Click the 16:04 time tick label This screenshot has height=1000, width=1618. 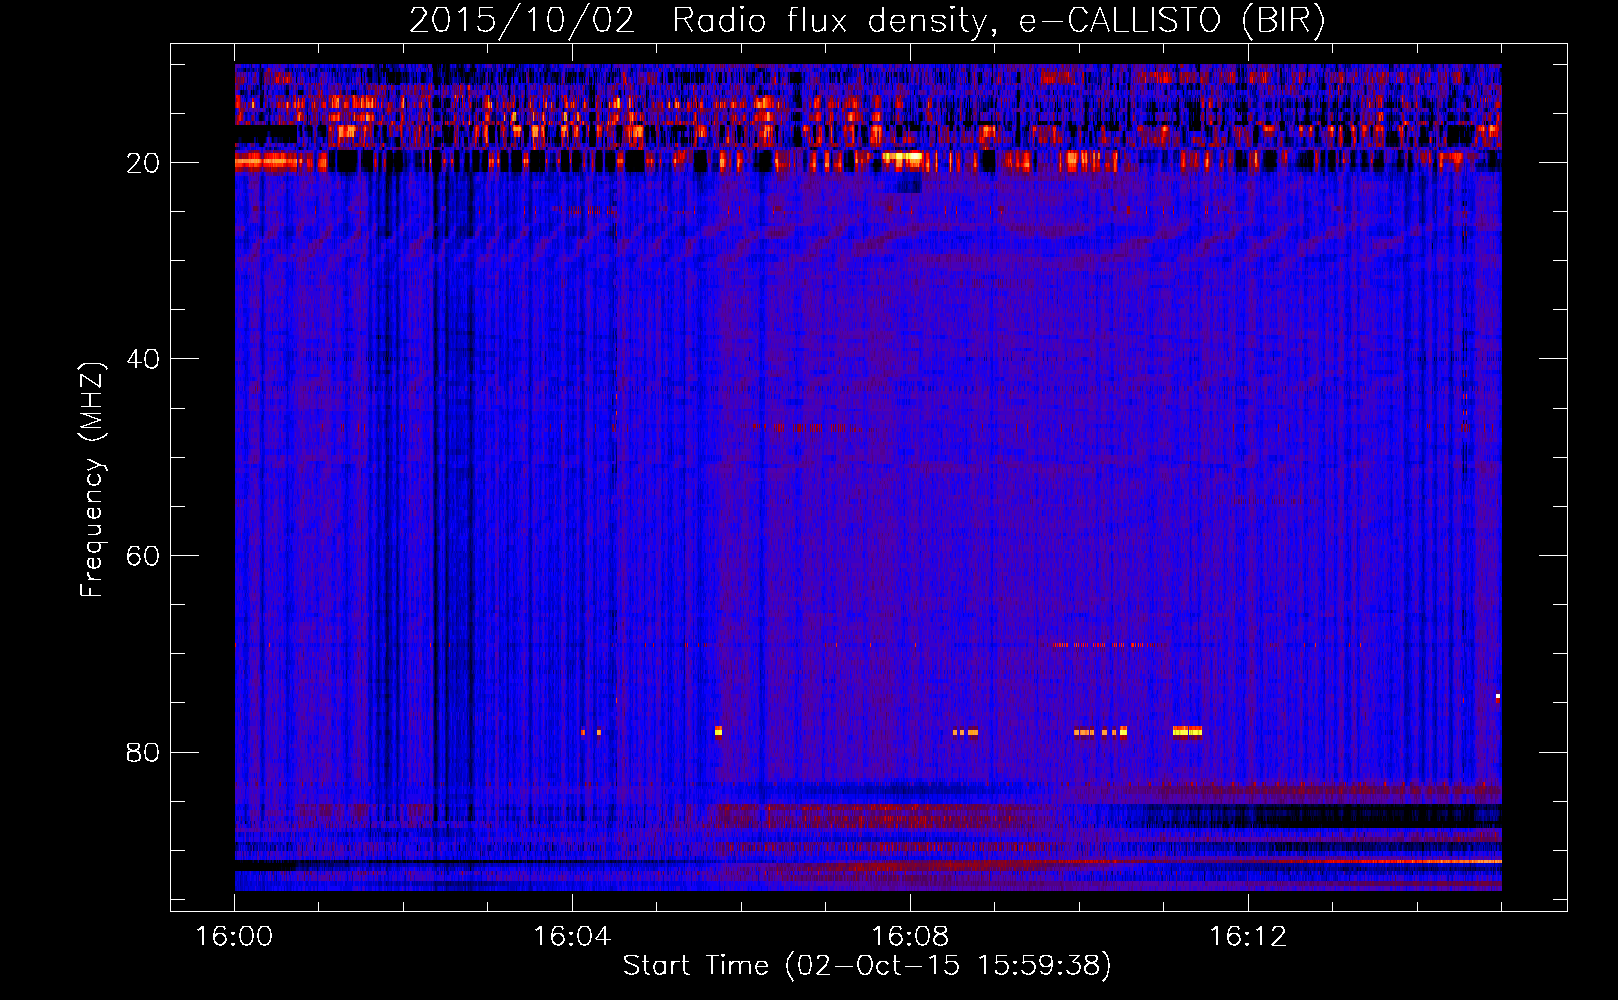572,936
